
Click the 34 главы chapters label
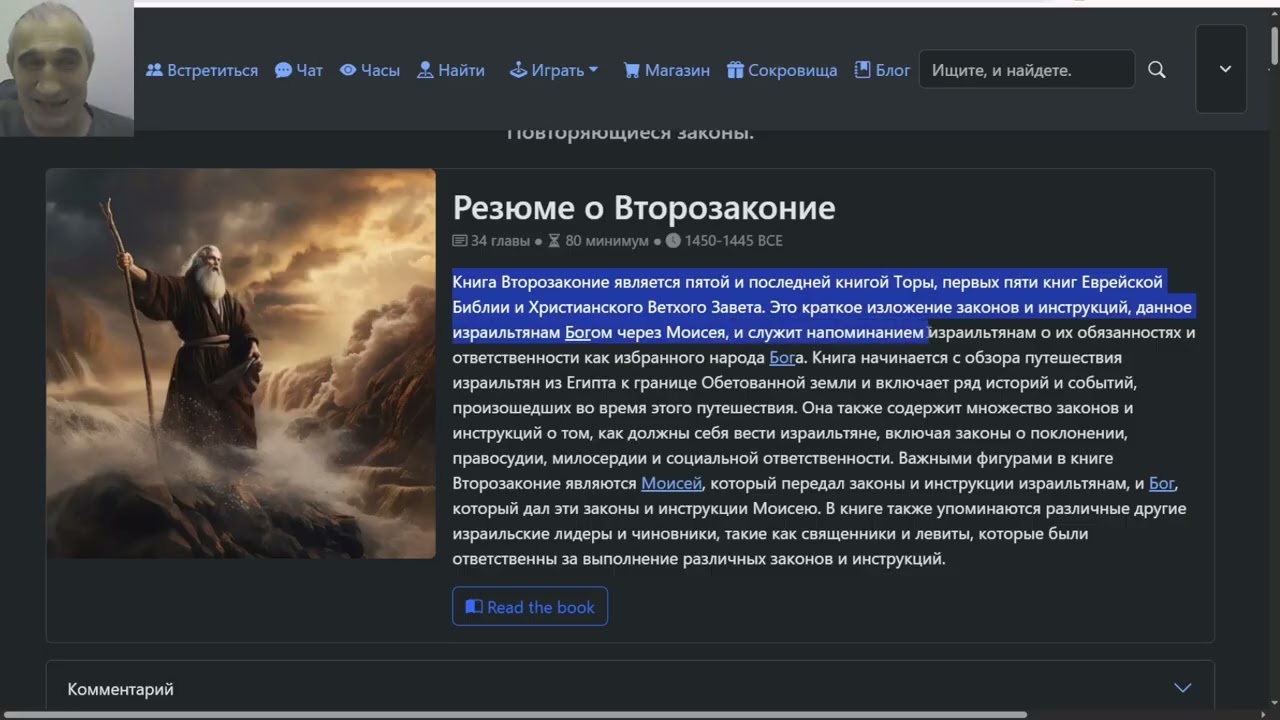[x=501, y=241]
